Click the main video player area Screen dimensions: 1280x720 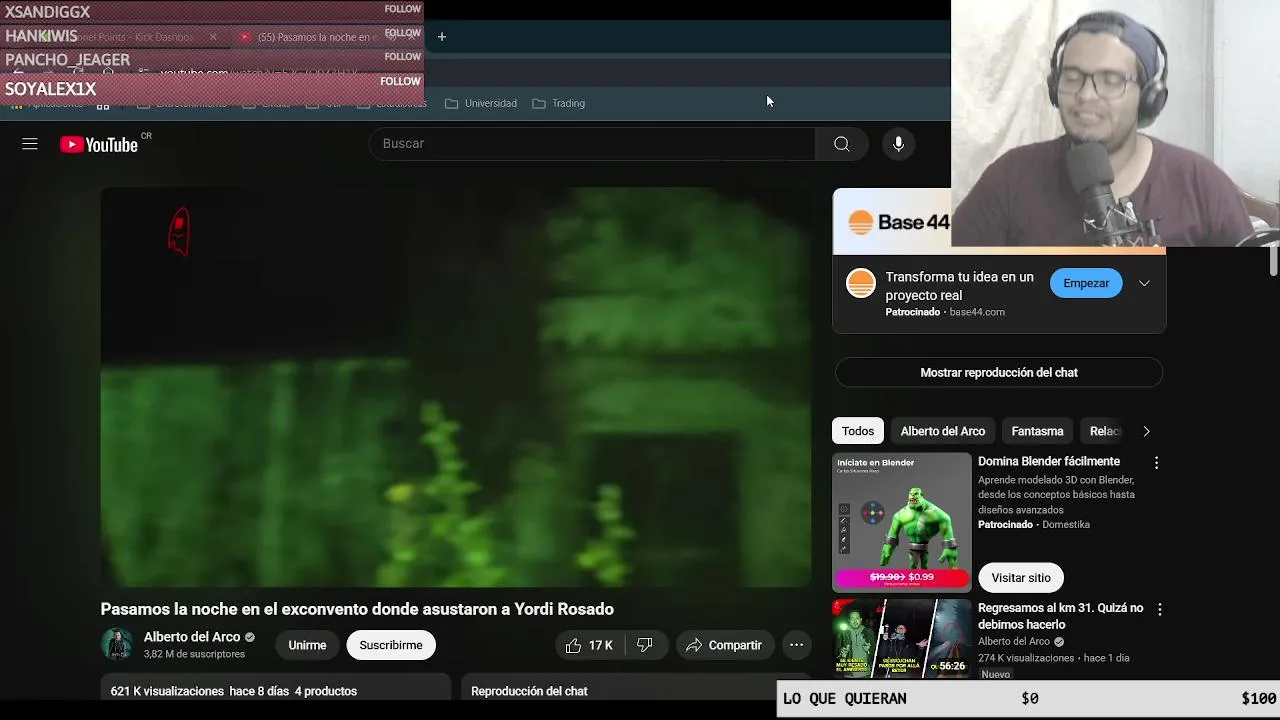coord(455,387)
